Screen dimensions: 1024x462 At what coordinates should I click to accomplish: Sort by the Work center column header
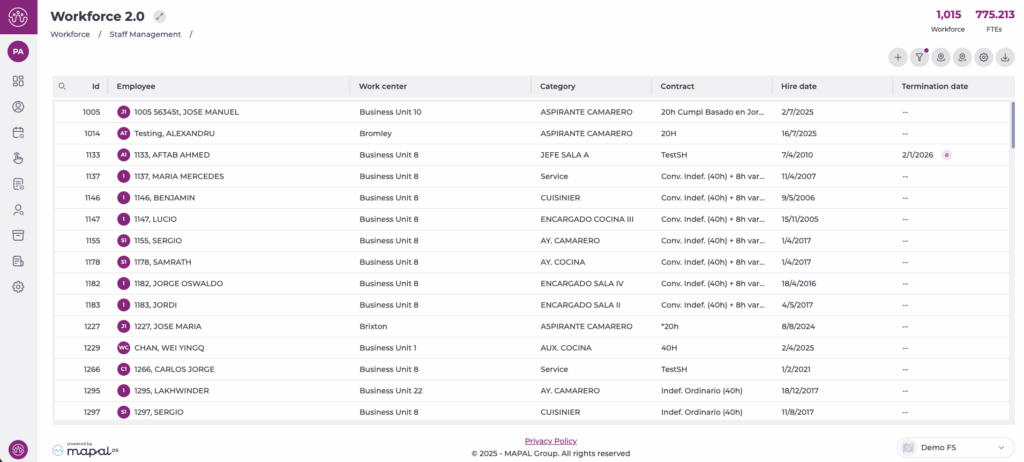click(382, 87)
